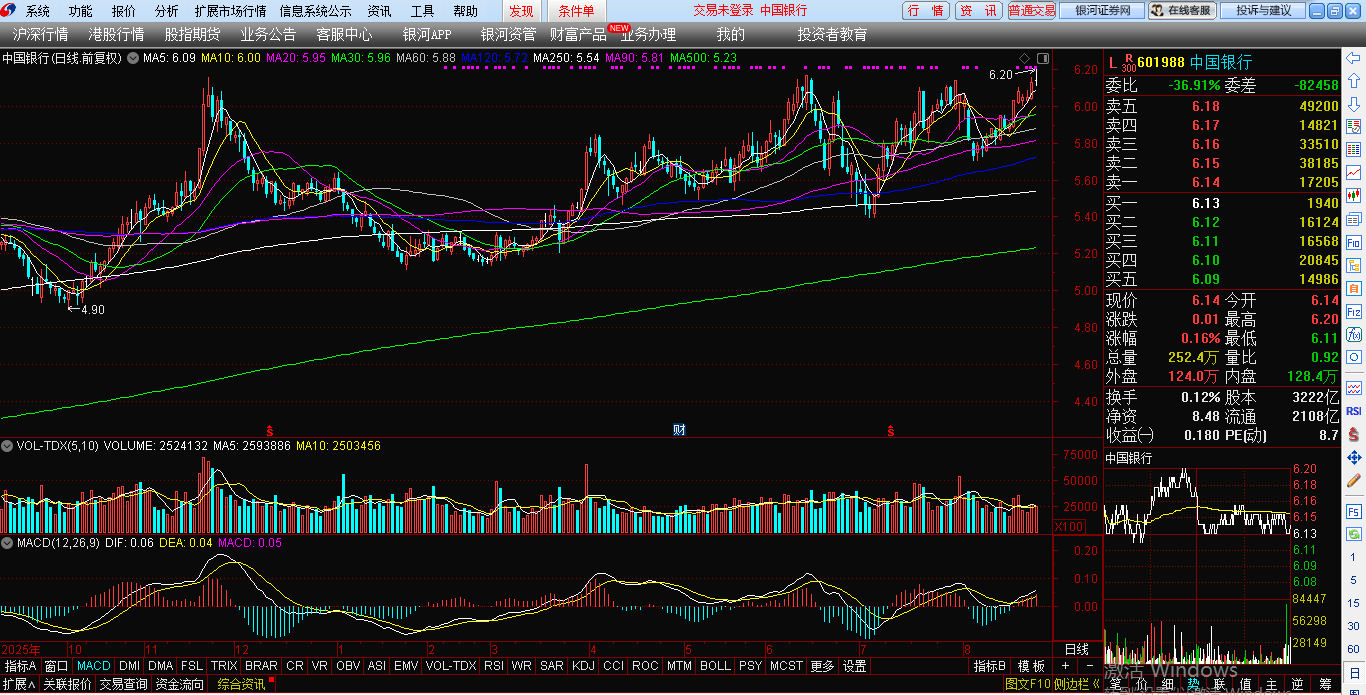Select the four-way move arrows icon
Screen dimensions: 1366x695
tap(1354, 457)
